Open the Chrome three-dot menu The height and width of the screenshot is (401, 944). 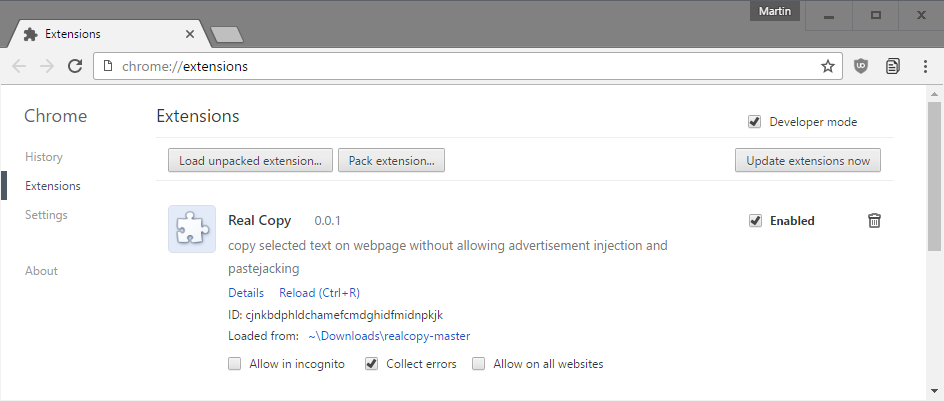[x=925, y=66]
